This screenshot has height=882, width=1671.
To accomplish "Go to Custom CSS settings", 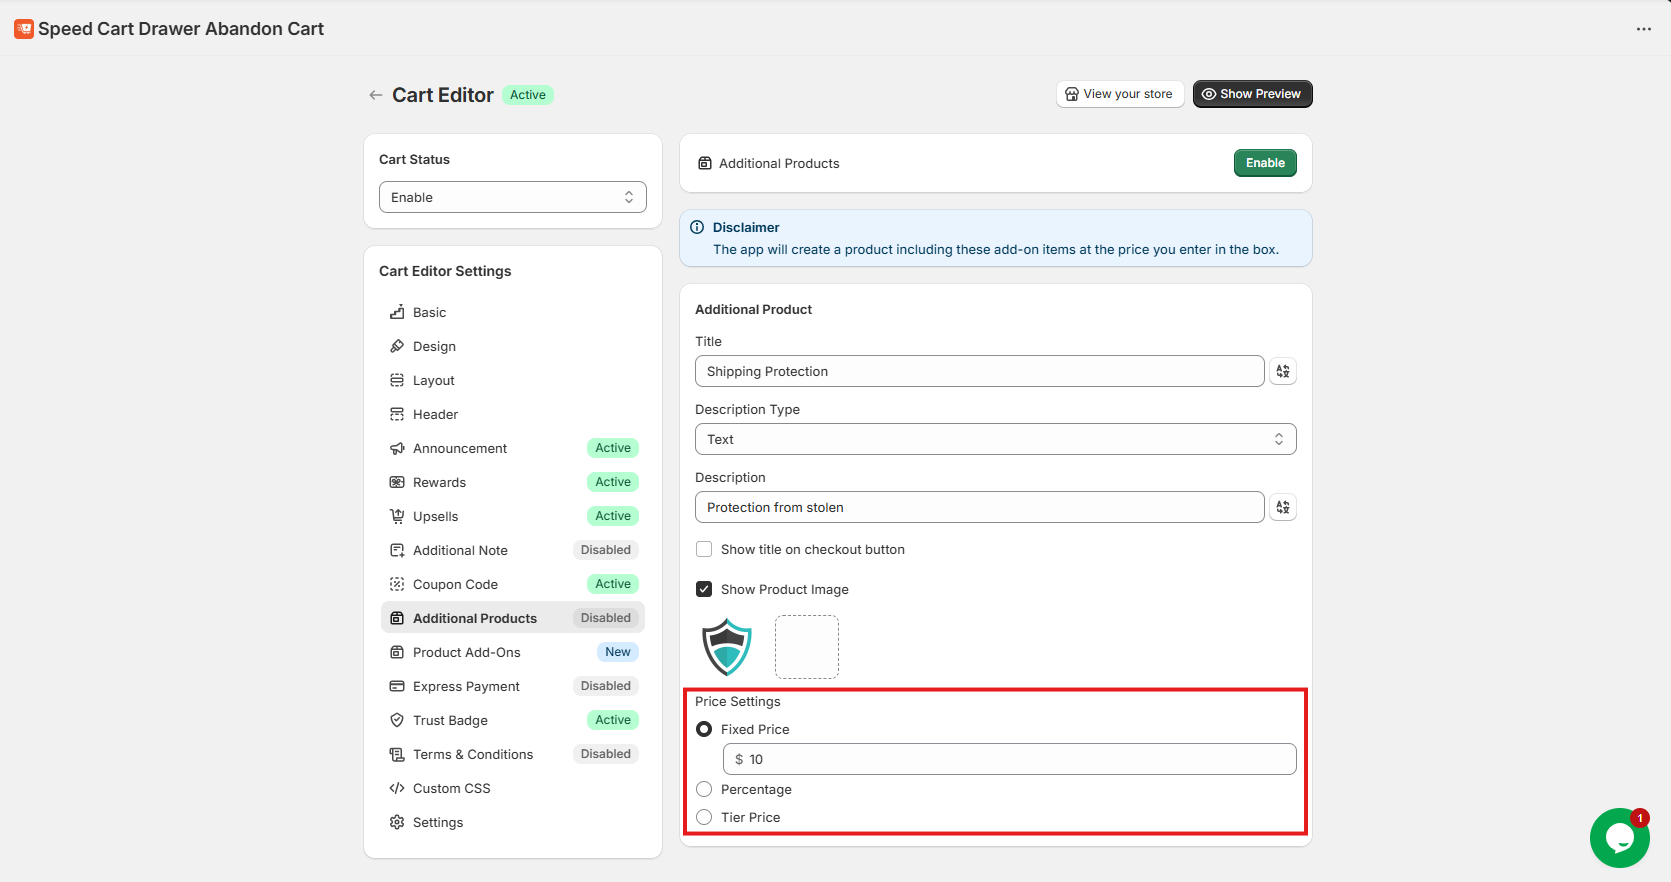I will coord(451,788).
